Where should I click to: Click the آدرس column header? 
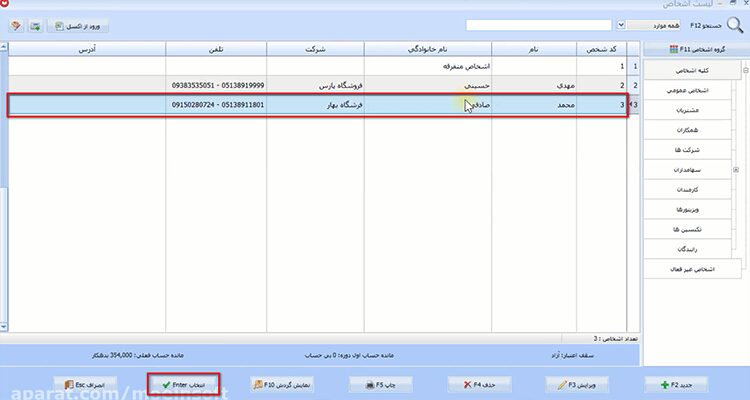tap(87, 49)
